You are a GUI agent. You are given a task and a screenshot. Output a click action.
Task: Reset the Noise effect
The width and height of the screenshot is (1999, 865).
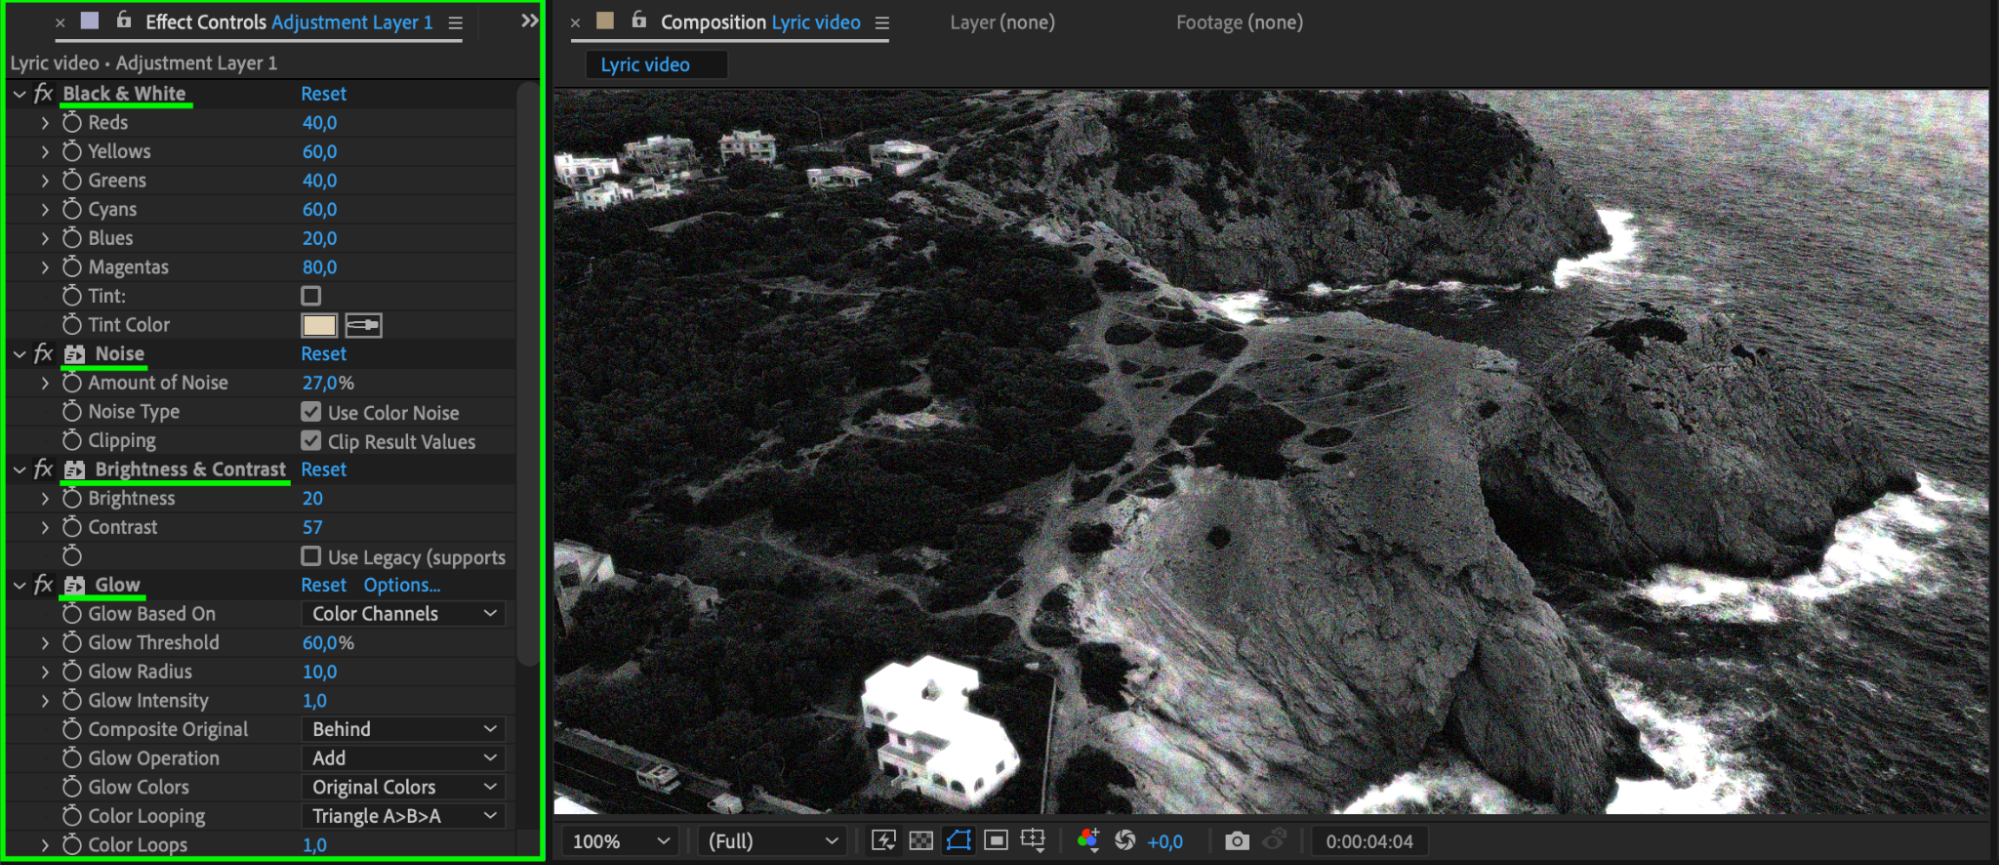click(323, 354)
